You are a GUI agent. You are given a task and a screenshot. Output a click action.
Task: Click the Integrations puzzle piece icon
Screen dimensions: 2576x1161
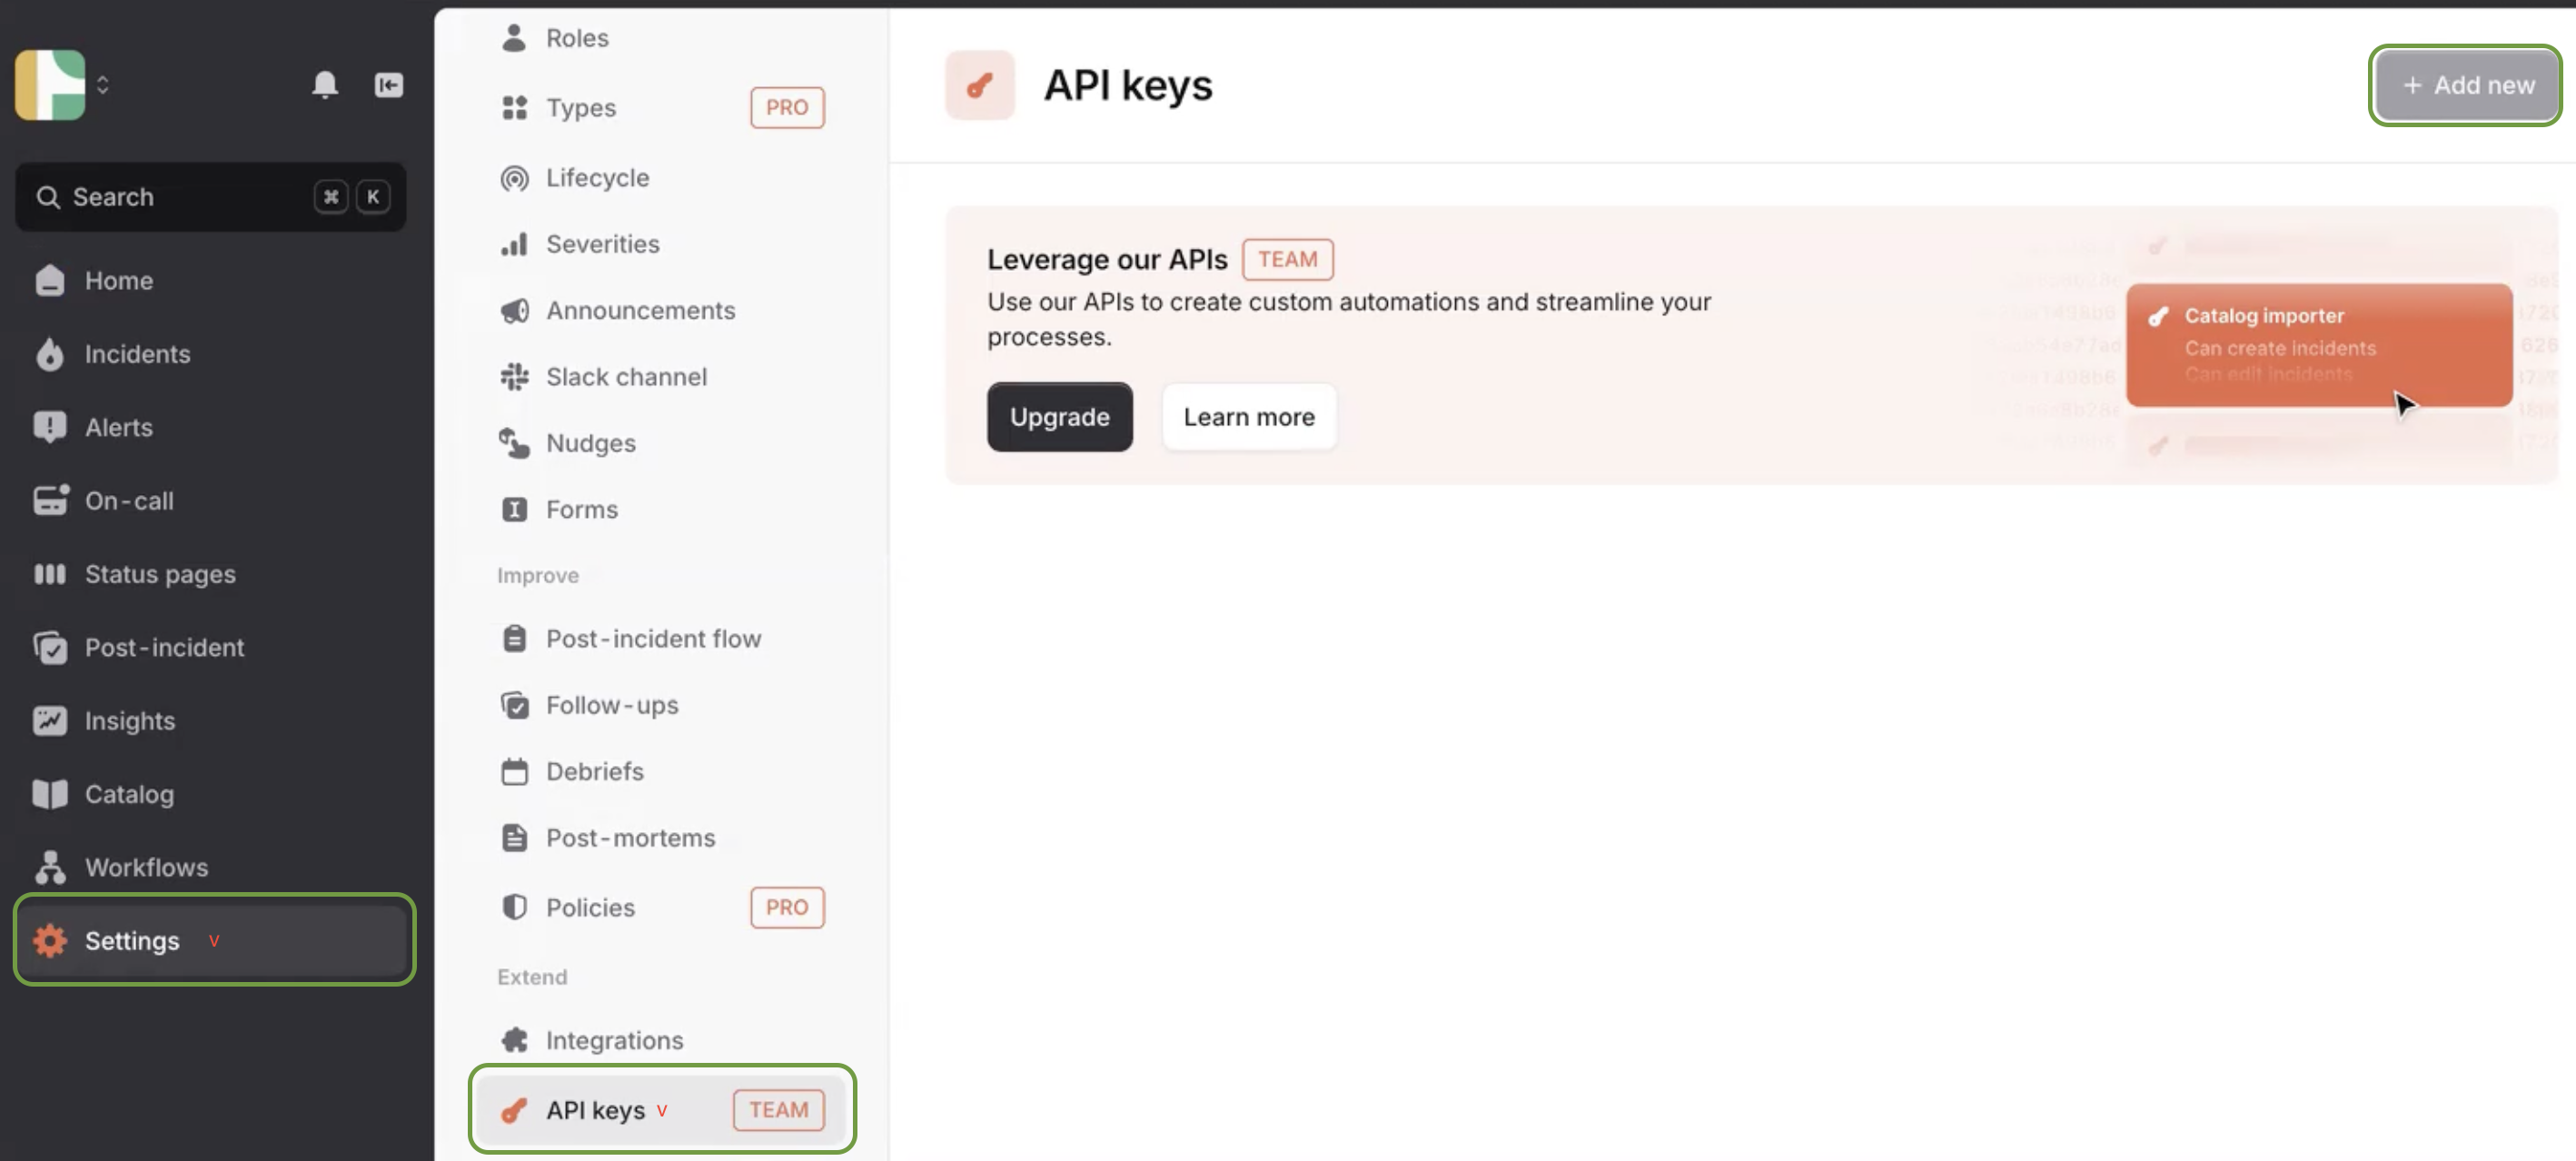pos(514,1040)
